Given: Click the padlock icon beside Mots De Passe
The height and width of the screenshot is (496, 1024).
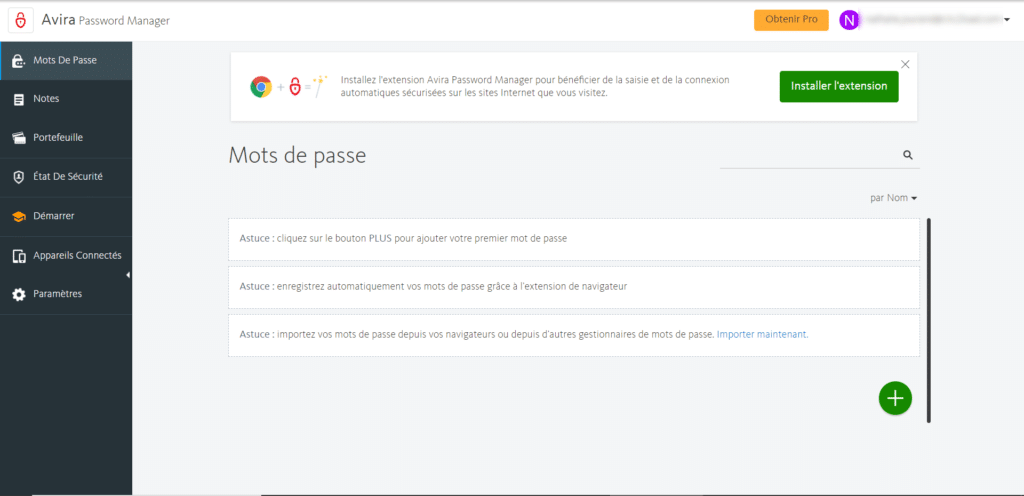Looking at the screenshot, I should click(x=19, y=61).
